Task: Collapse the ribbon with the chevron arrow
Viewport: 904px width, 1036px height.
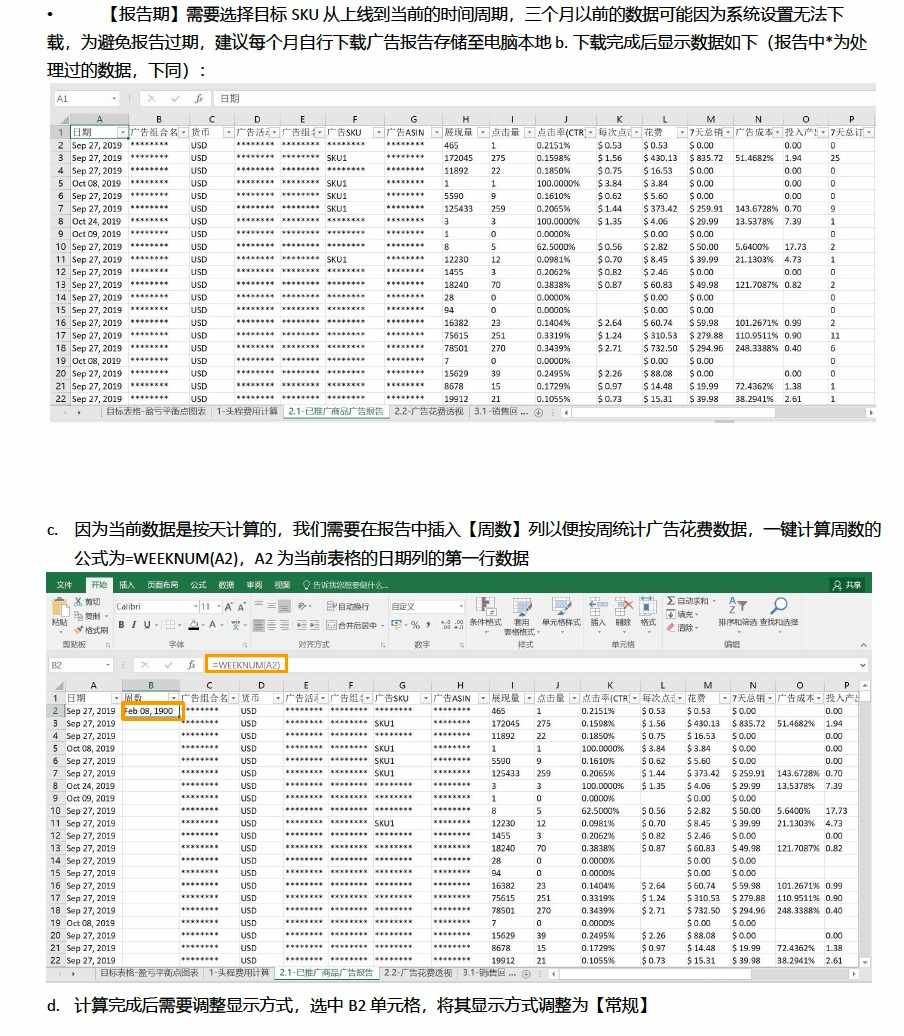Action: pyautogui.click(x=863, y=645)
